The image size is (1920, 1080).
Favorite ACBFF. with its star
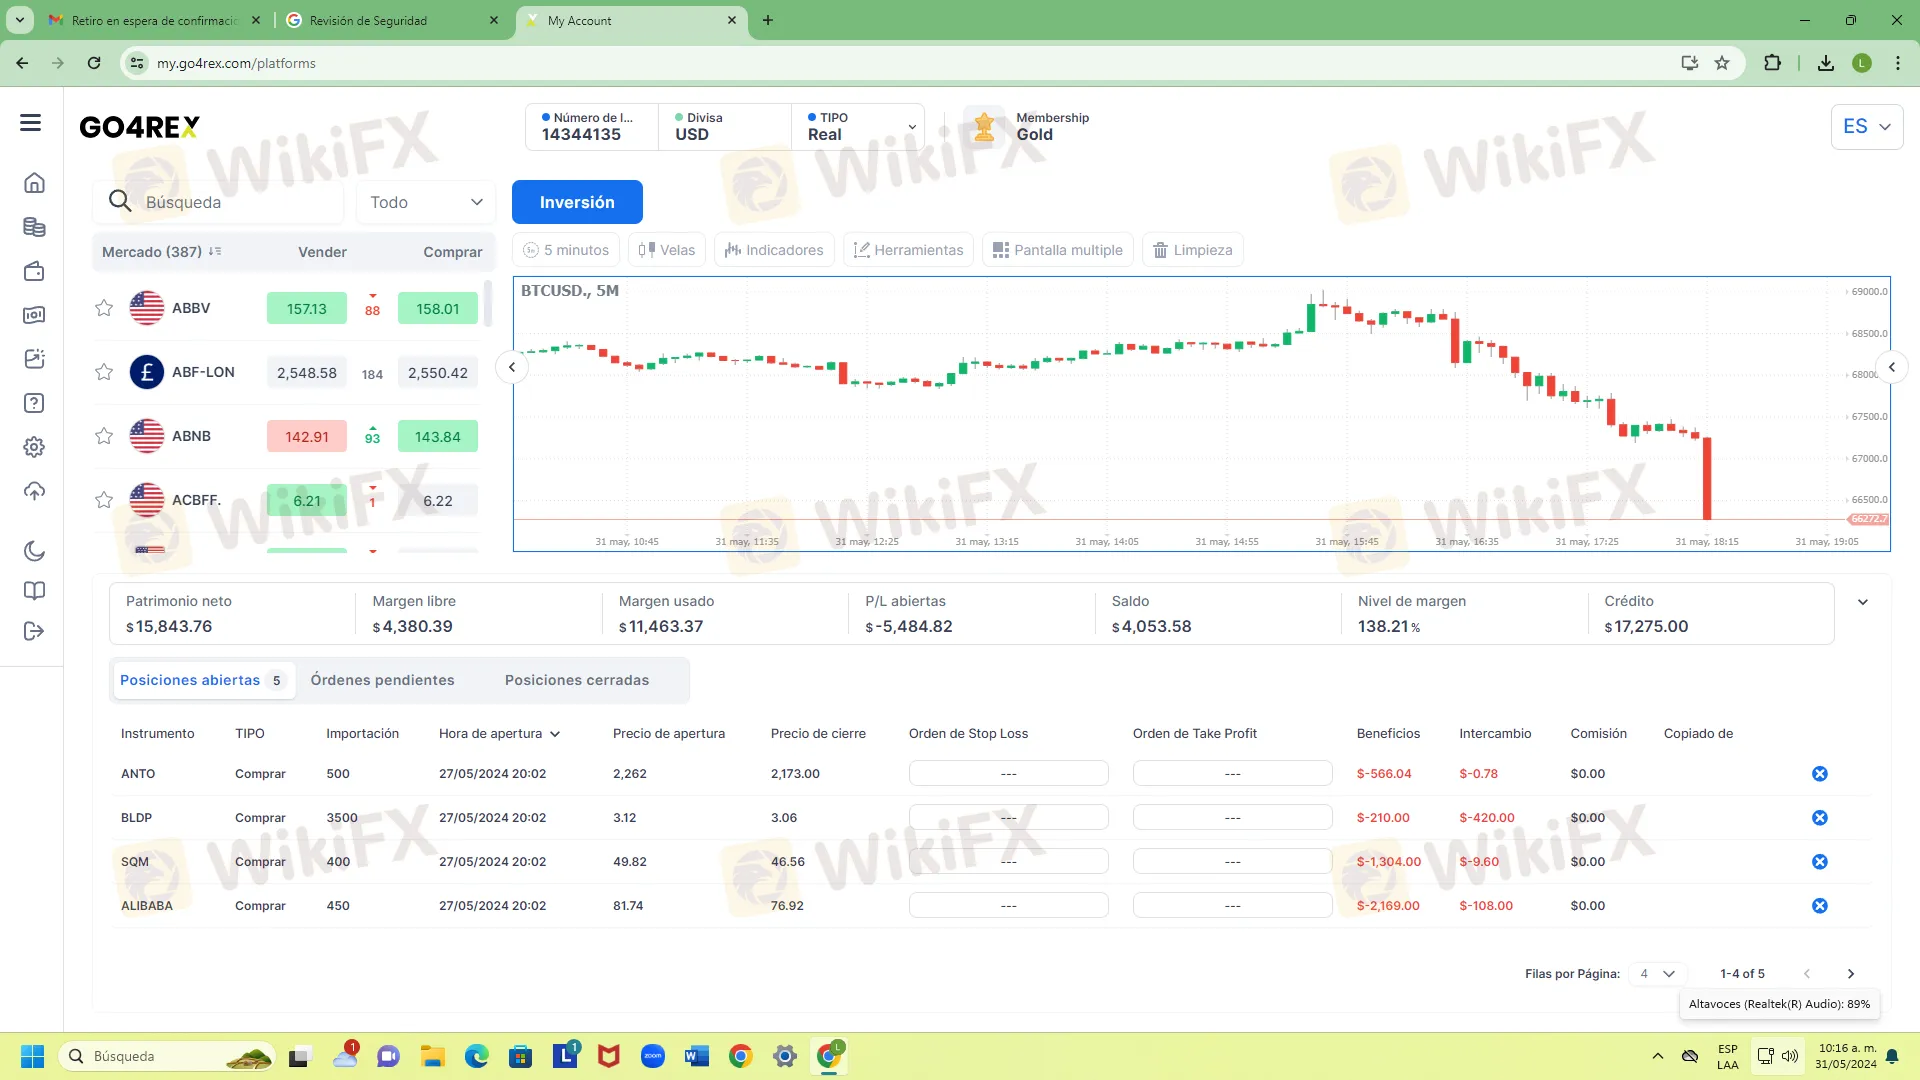104,500
